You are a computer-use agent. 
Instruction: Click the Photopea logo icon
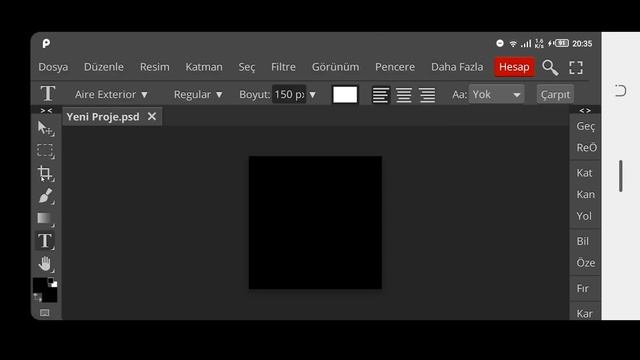click(x=46, y=43)
